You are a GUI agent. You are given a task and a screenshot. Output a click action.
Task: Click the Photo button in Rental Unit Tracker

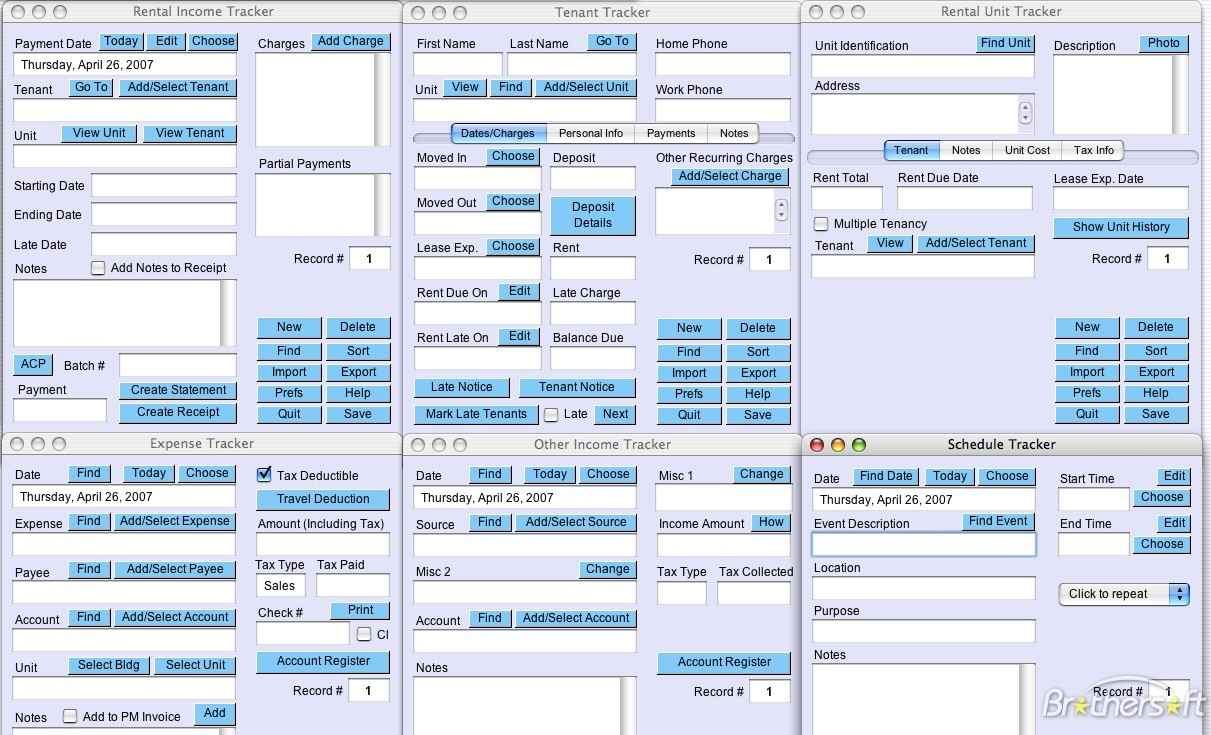click(x=1163, y=43)
